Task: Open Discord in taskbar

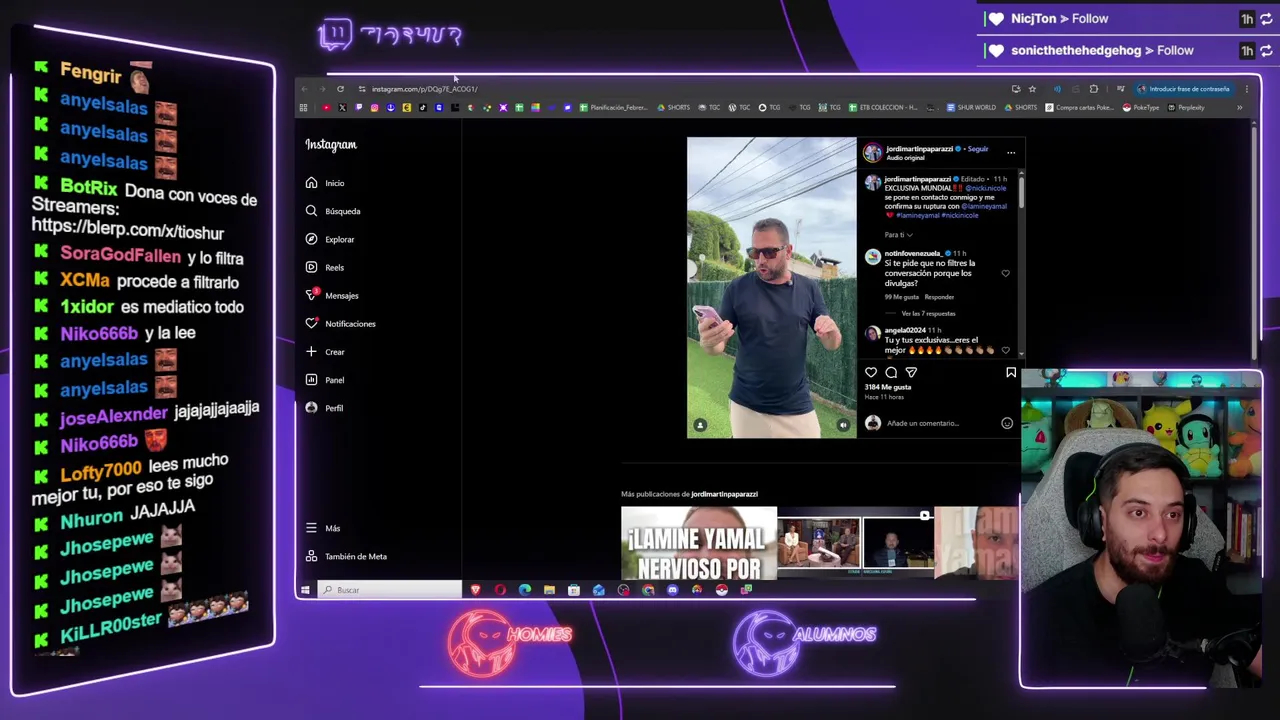Action: point(672,590)
